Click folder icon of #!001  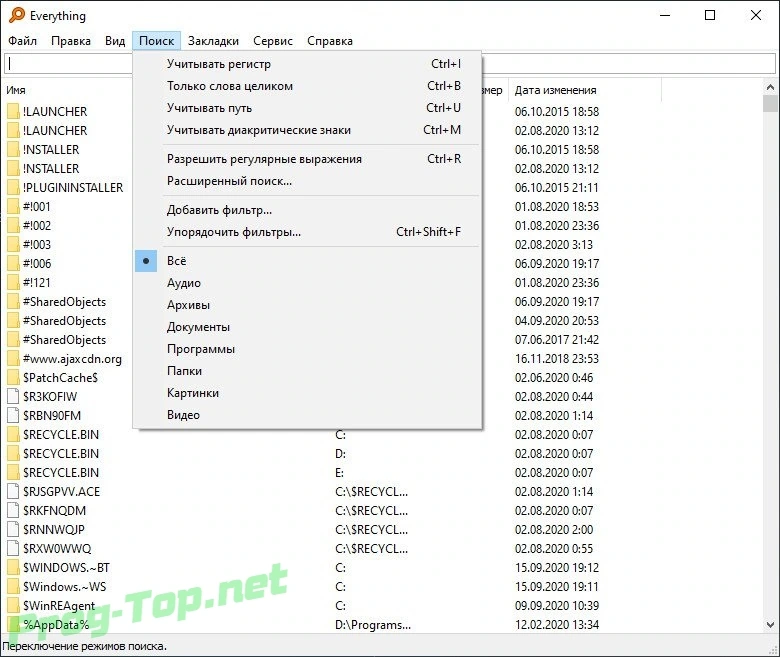click(13, 206)
